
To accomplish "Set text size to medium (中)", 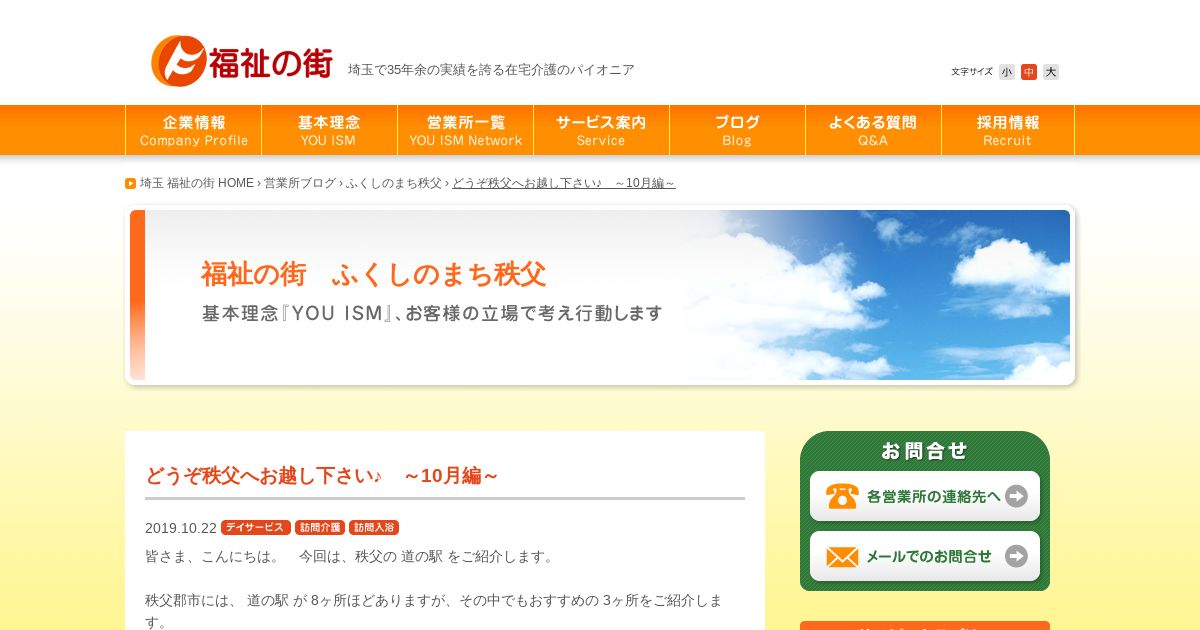I will [1029, 72].
